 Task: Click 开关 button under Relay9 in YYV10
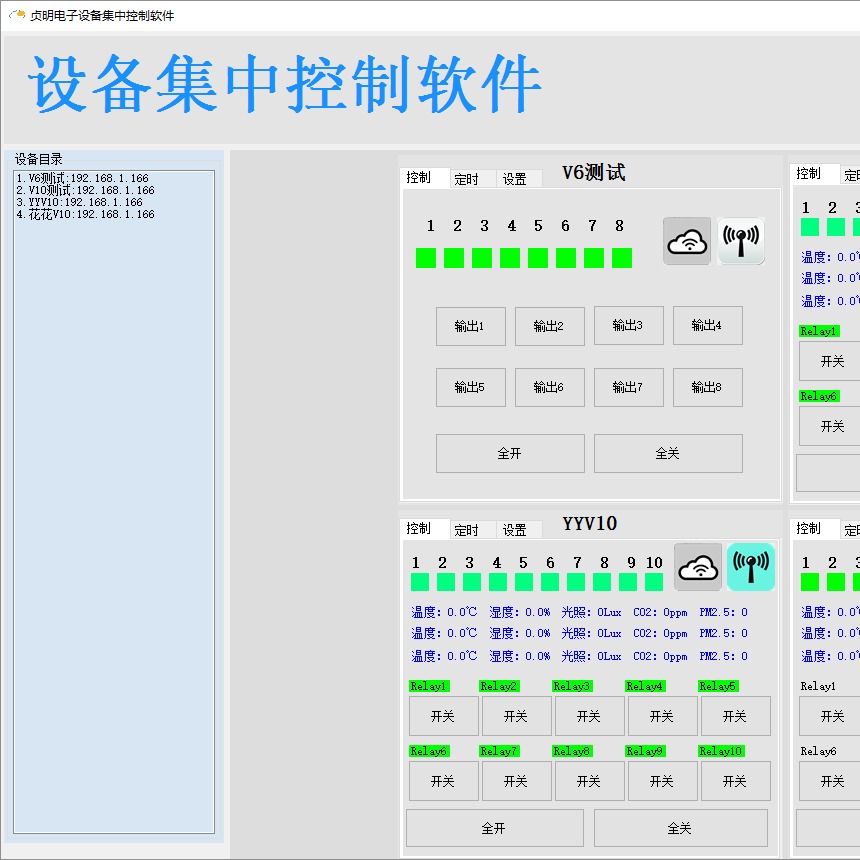(662, 780)
